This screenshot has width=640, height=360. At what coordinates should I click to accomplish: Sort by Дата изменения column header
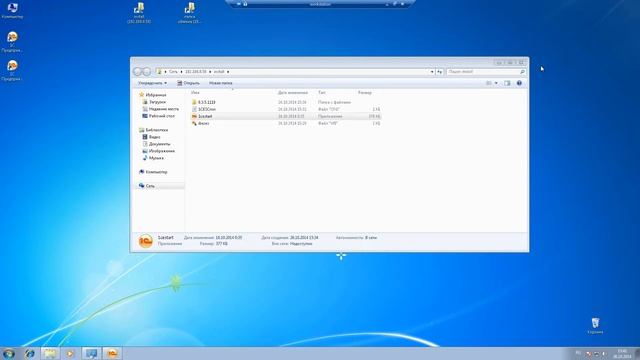[x=293, y=93]
